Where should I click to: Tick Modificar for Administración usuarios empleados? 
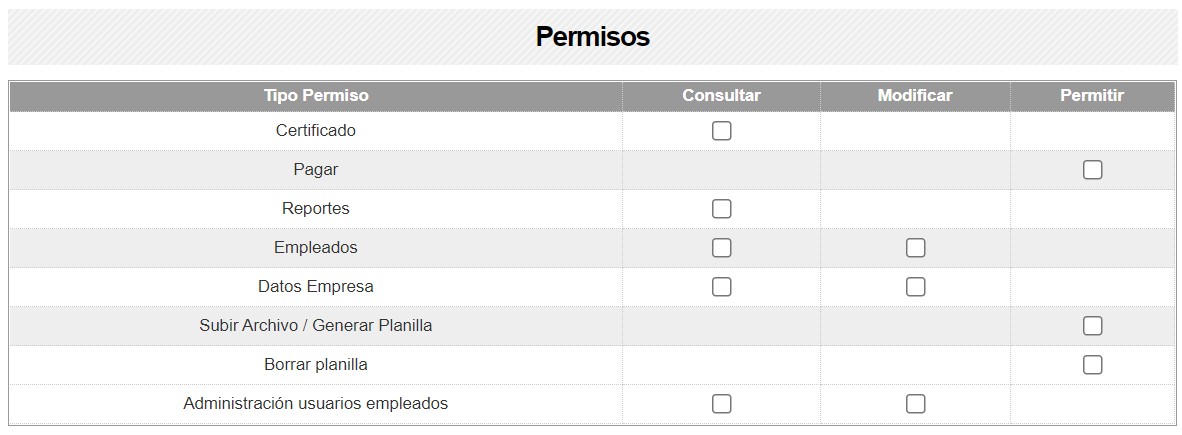click(915, 404)
